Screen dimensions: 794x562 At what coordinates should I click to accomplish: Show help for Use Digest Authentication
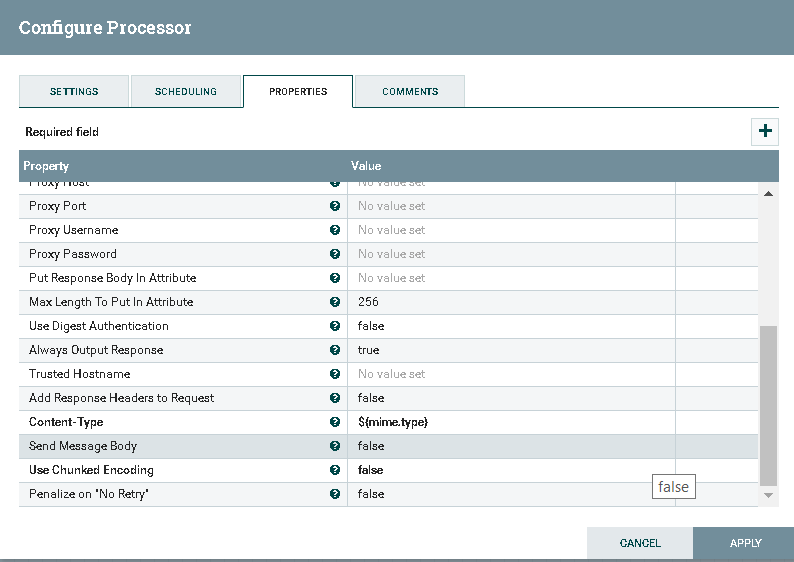[335, 326]
